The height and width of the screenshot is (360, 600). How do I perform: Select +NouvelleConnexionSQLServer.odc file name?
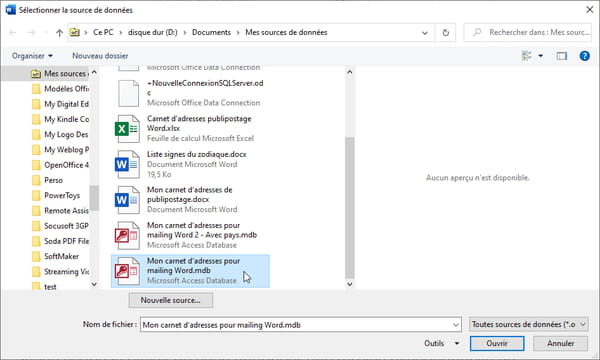click(205, 88)
